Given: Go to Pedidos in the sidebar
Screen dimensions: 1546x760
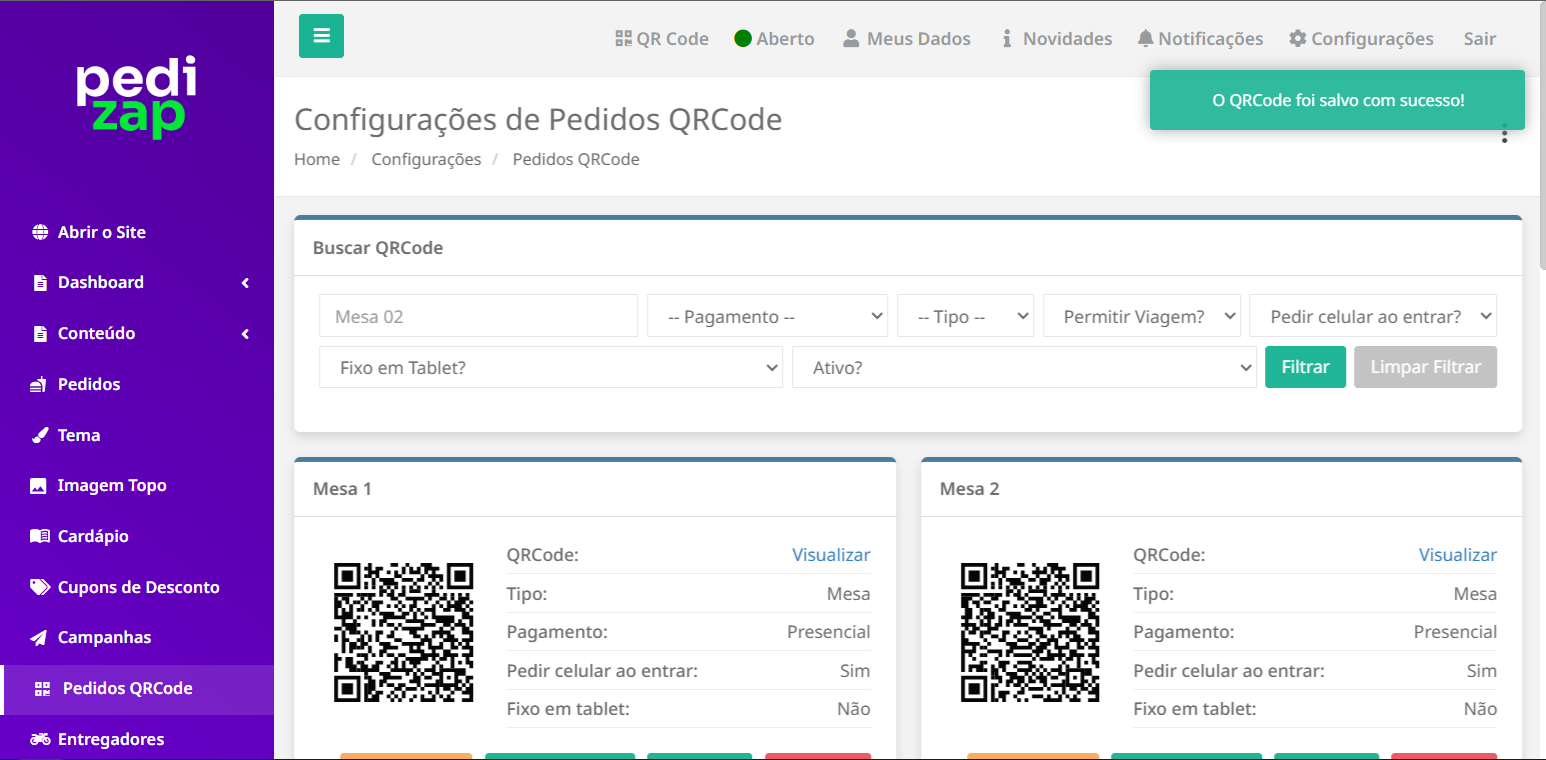Looking at the screenshot, I should tap(89, 384).
